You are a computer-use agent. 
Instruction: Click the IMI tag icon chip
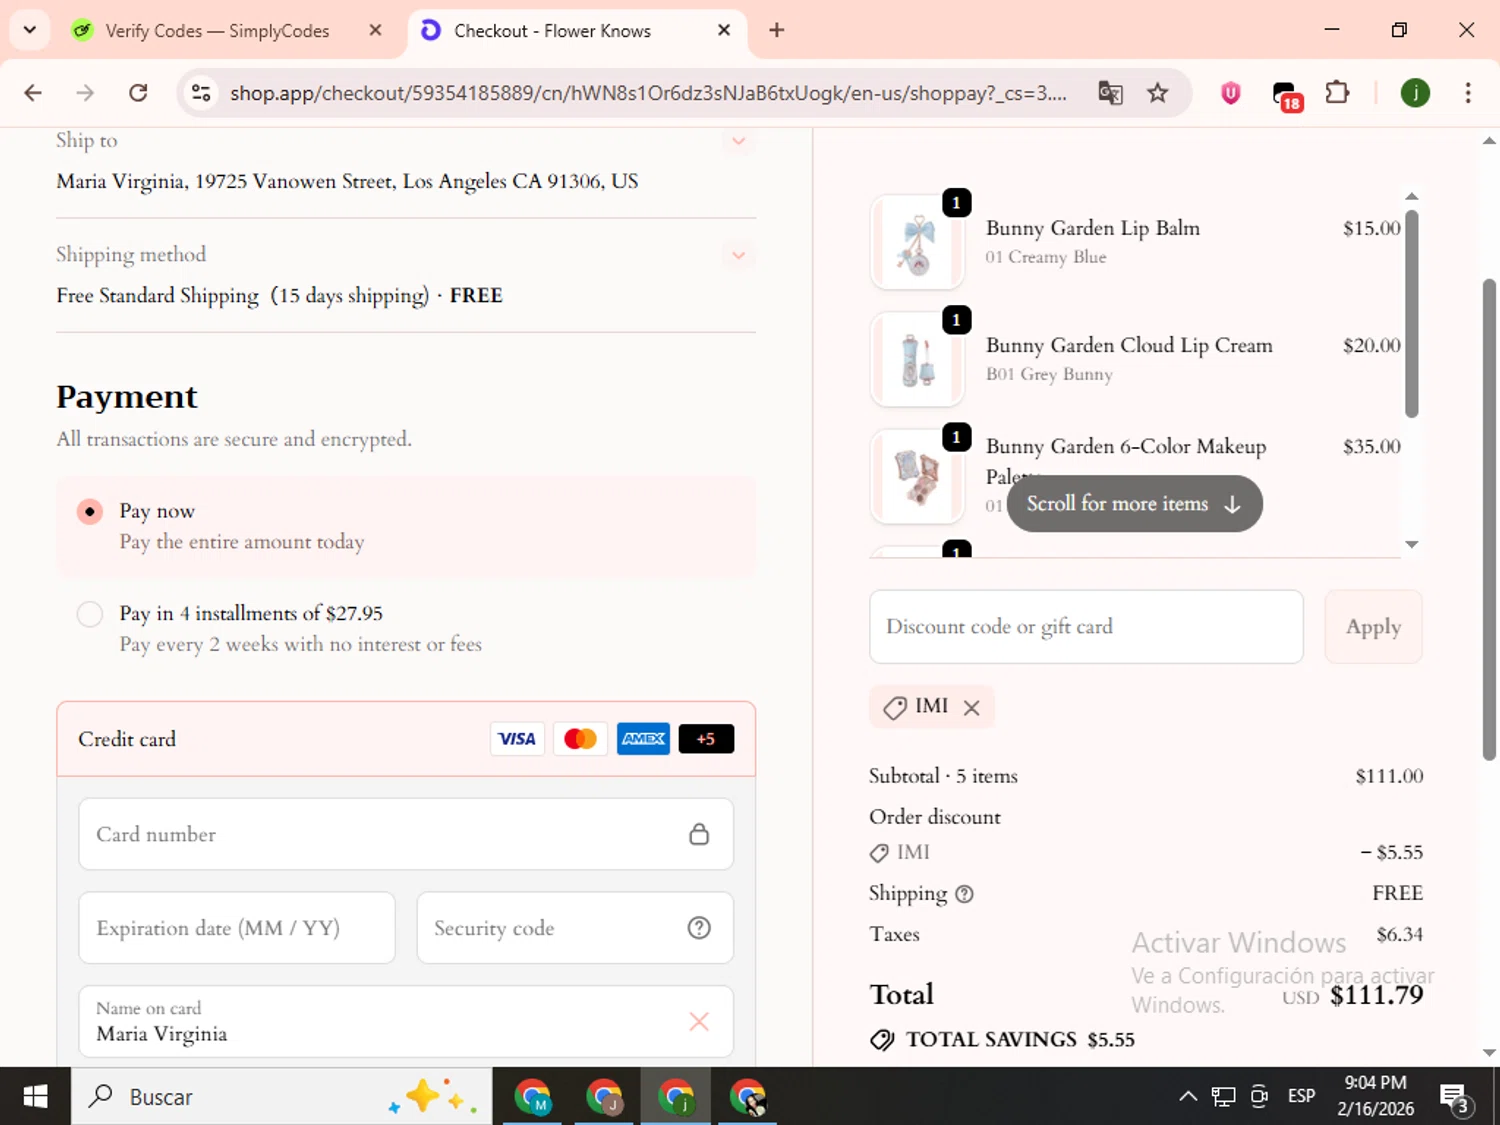coord(895,708)
